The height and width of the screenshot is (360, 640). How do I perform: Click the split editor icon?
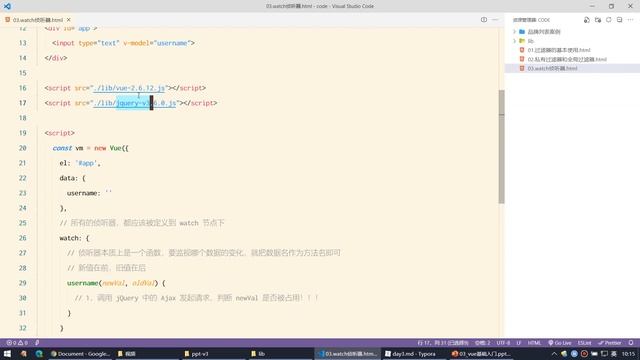(x=484, y=20)
